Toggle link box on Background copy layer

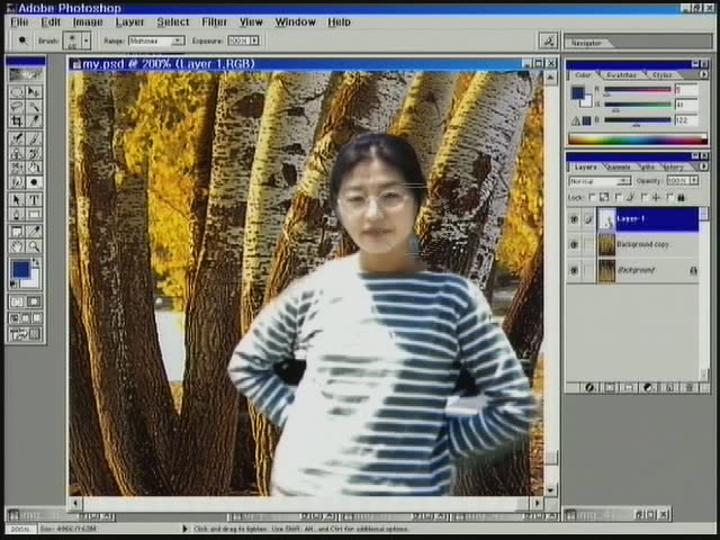589,245
